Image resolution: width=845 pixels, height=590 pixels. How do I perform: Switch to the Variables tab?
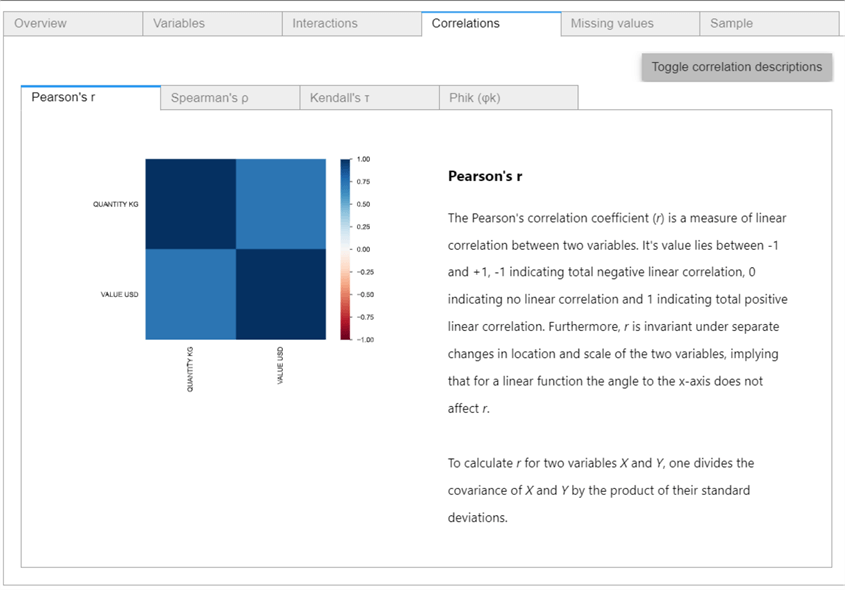(x=179, y=23)
